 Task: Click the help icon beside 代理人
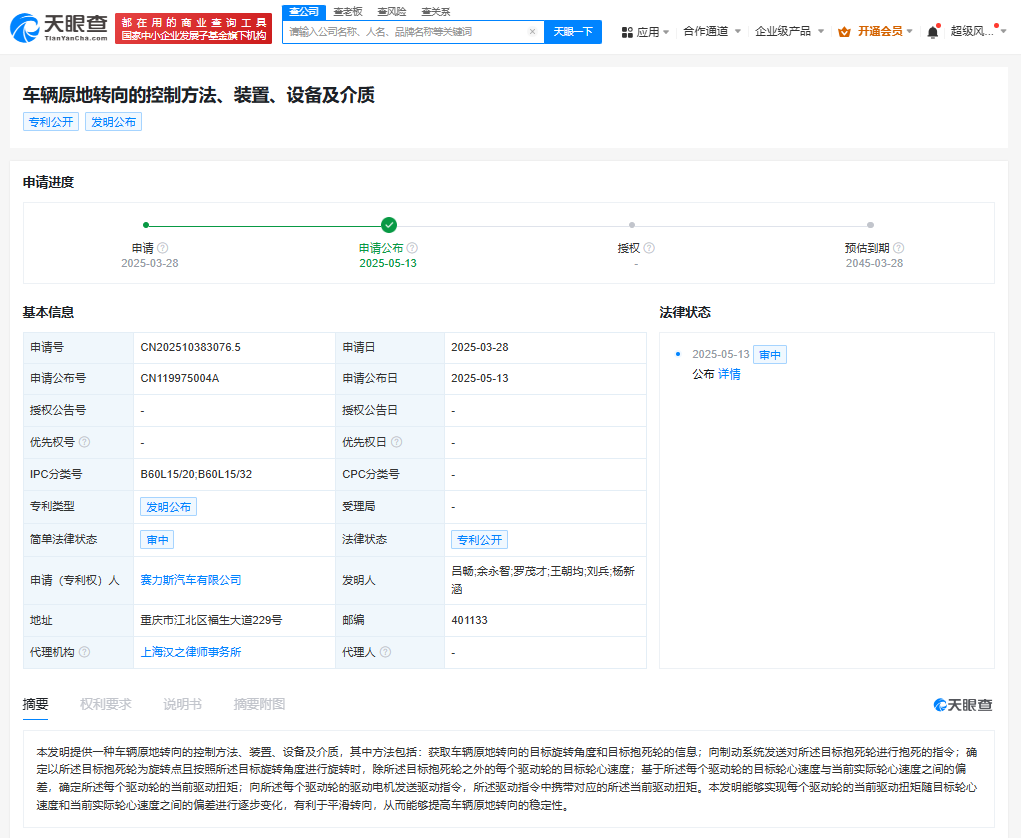[x=385, y=652]
